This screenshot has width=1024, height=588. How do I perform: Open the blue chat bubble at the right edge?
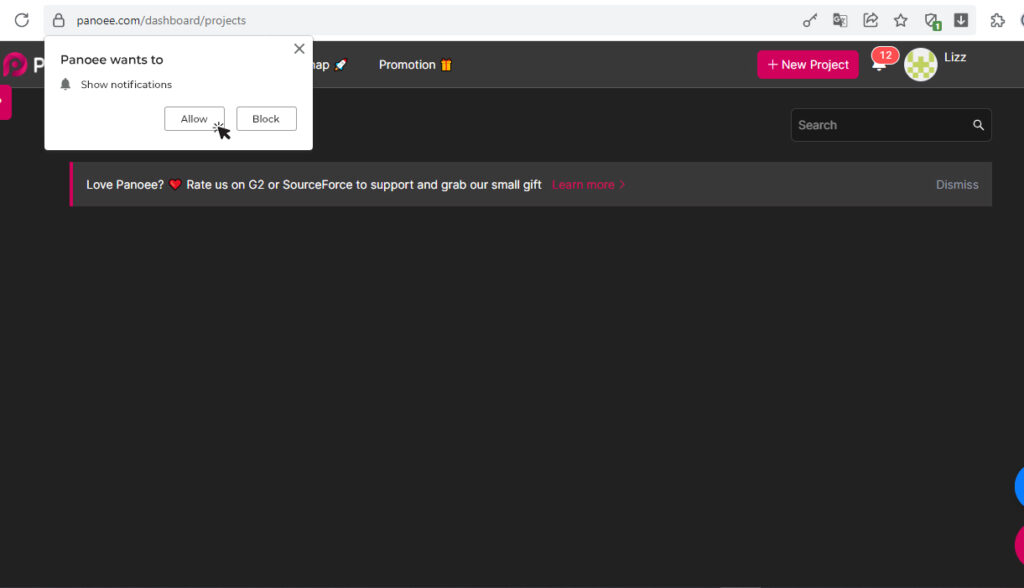click(1019, 486)
